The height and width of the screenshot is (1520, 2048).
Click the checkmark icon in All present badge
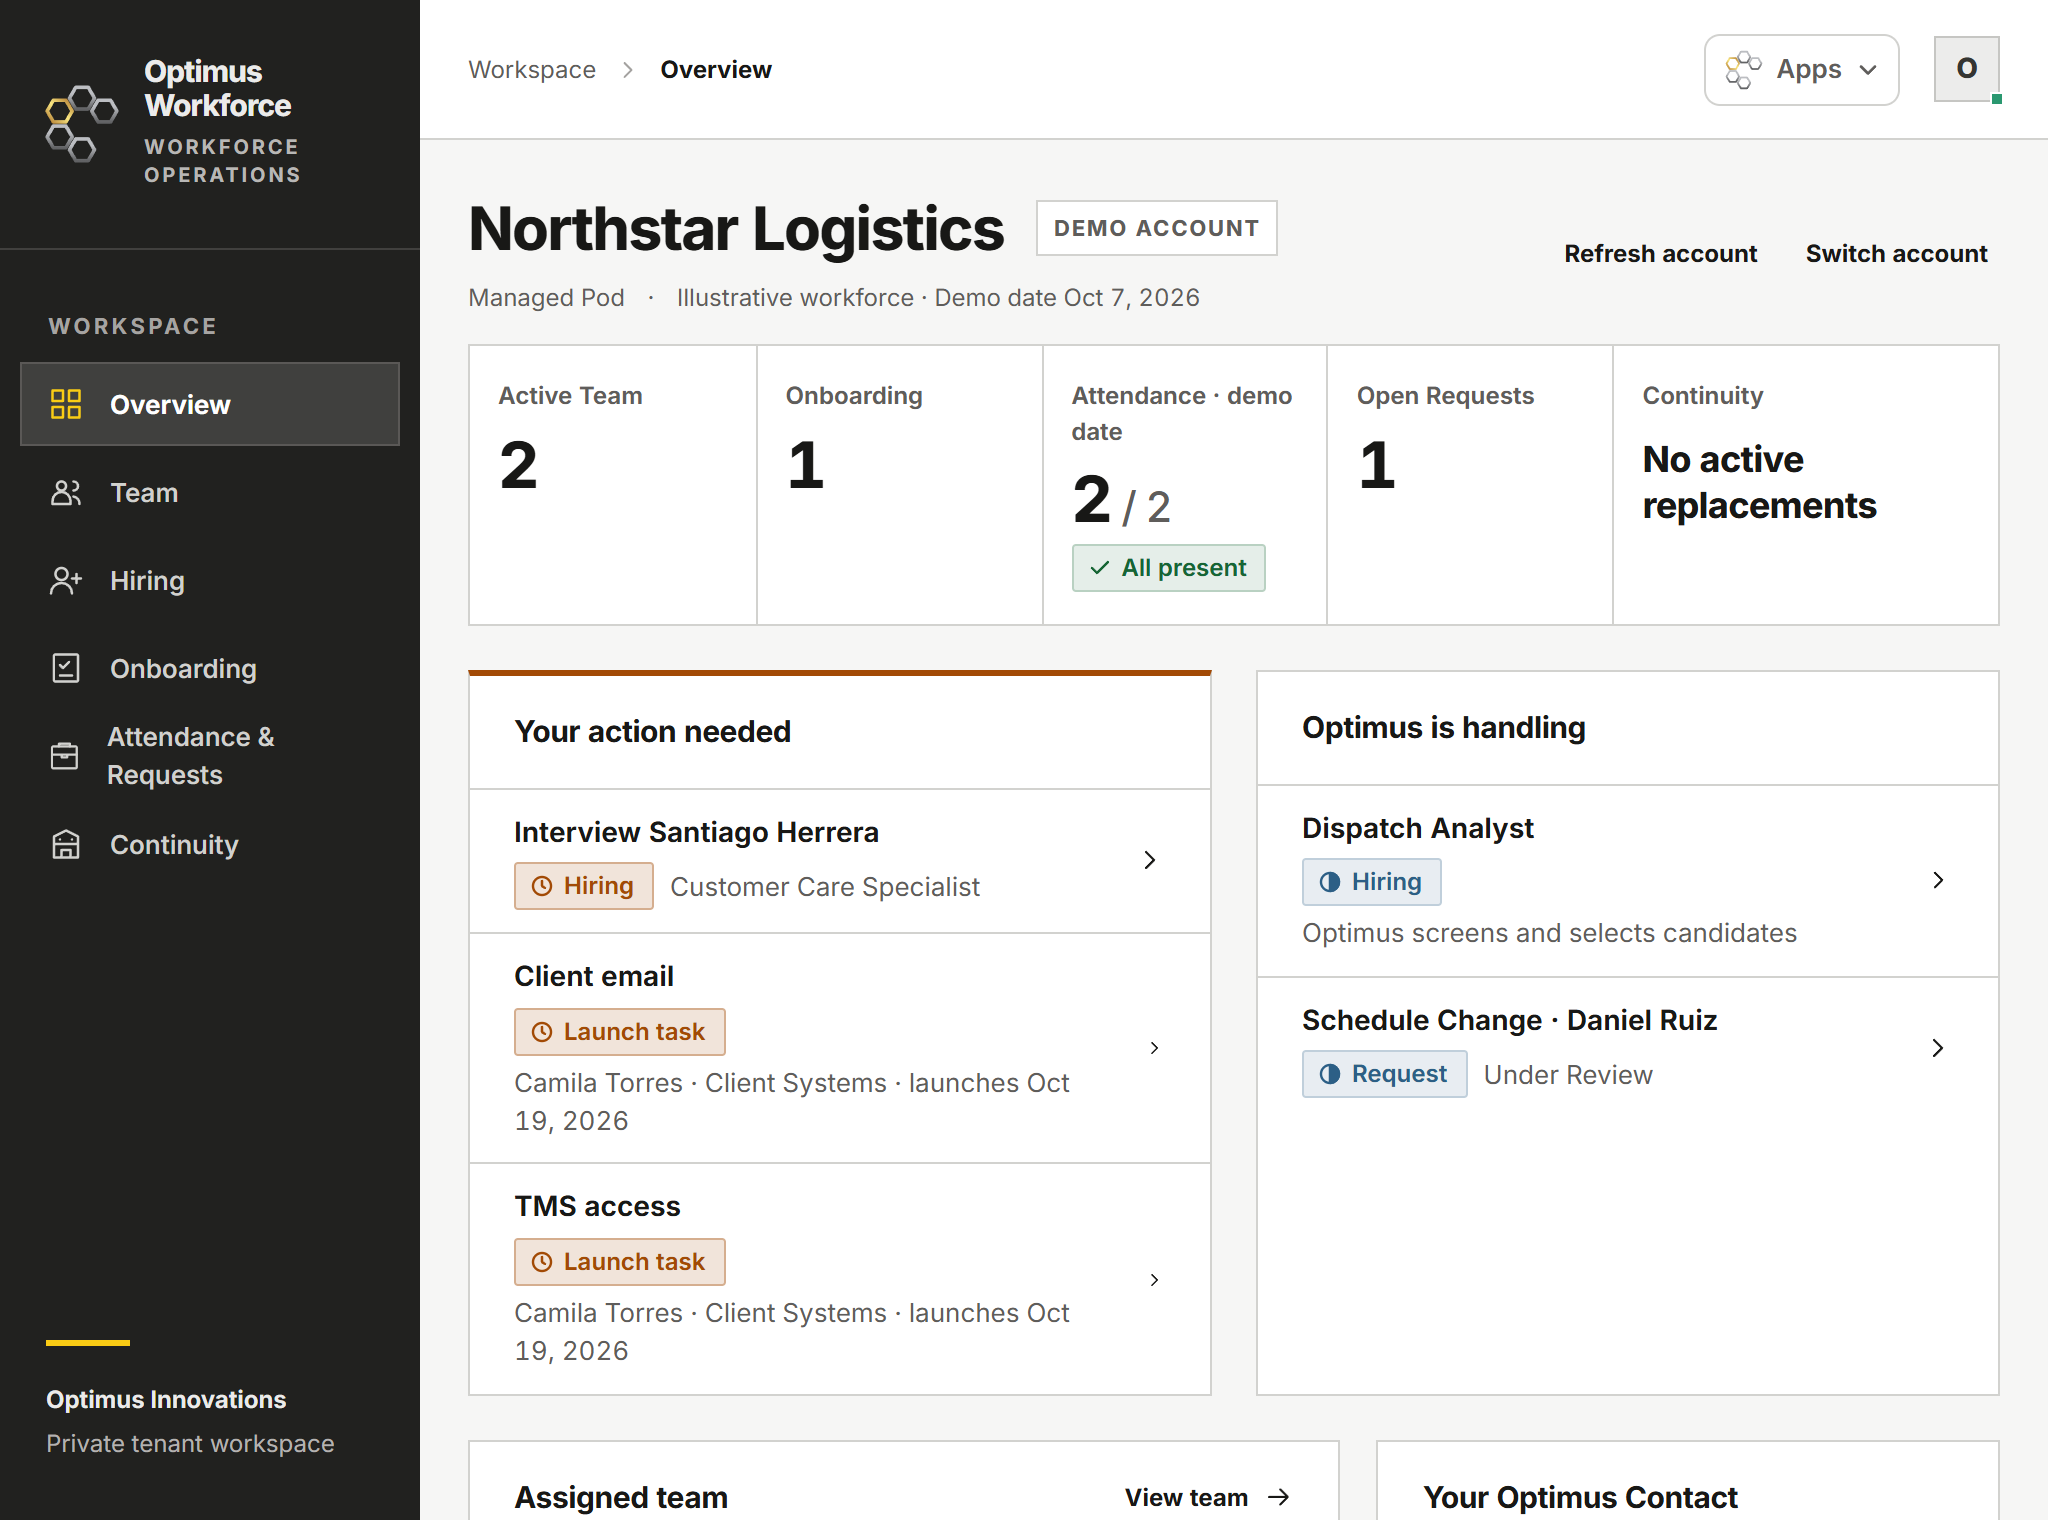pos(1100,568)
